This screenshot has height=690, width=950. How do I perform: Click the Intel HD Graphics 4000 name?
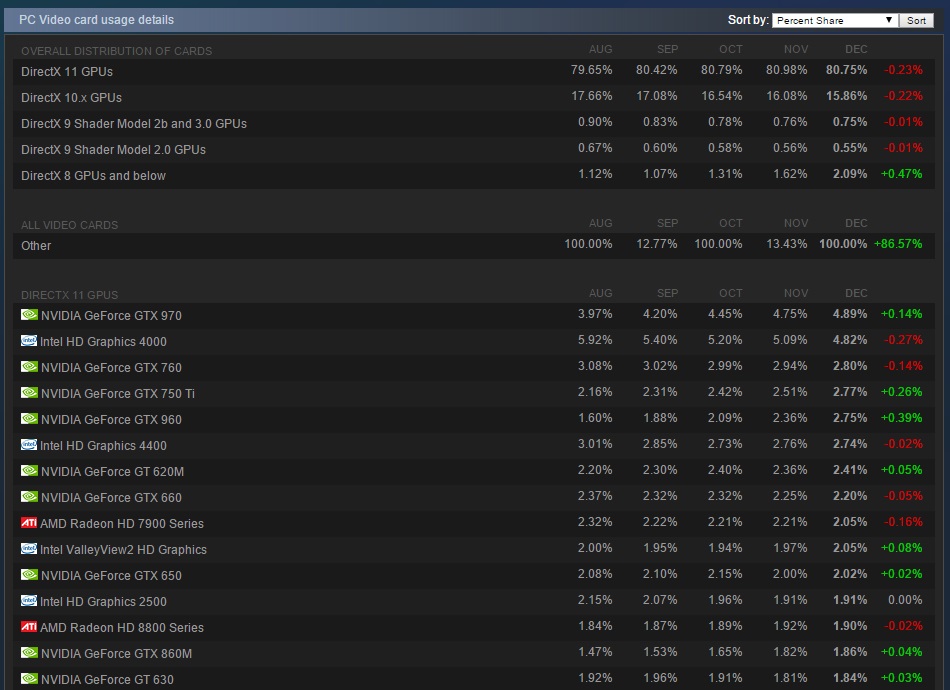tap(103, 342)
